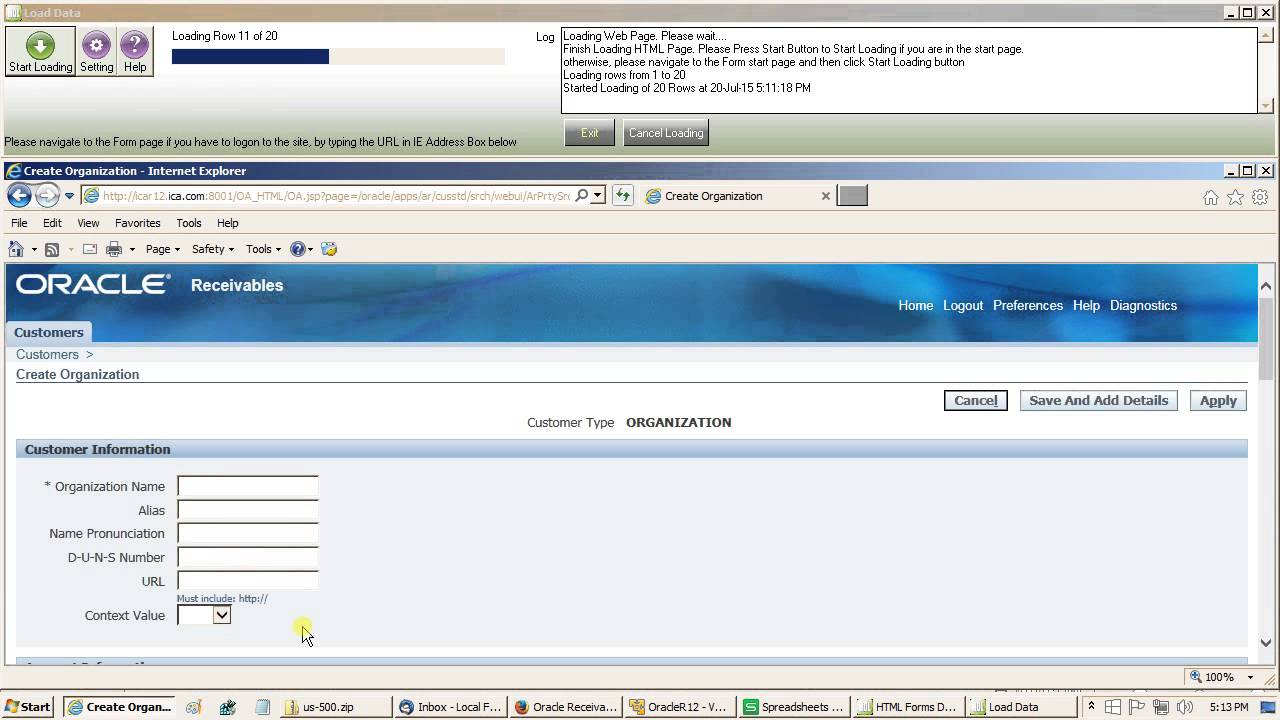The height and width of the screenshot is (720, 1280).
Task: Click the Cancel button
Action: click(975, 400)
